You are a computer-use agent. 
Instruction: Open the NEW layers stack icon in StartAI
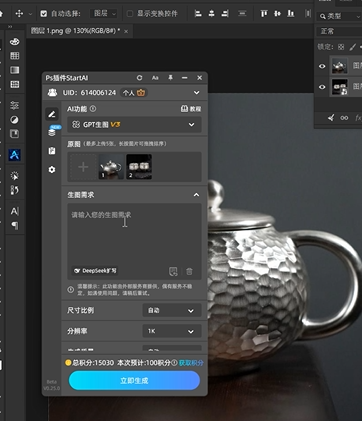pos(52,132)
